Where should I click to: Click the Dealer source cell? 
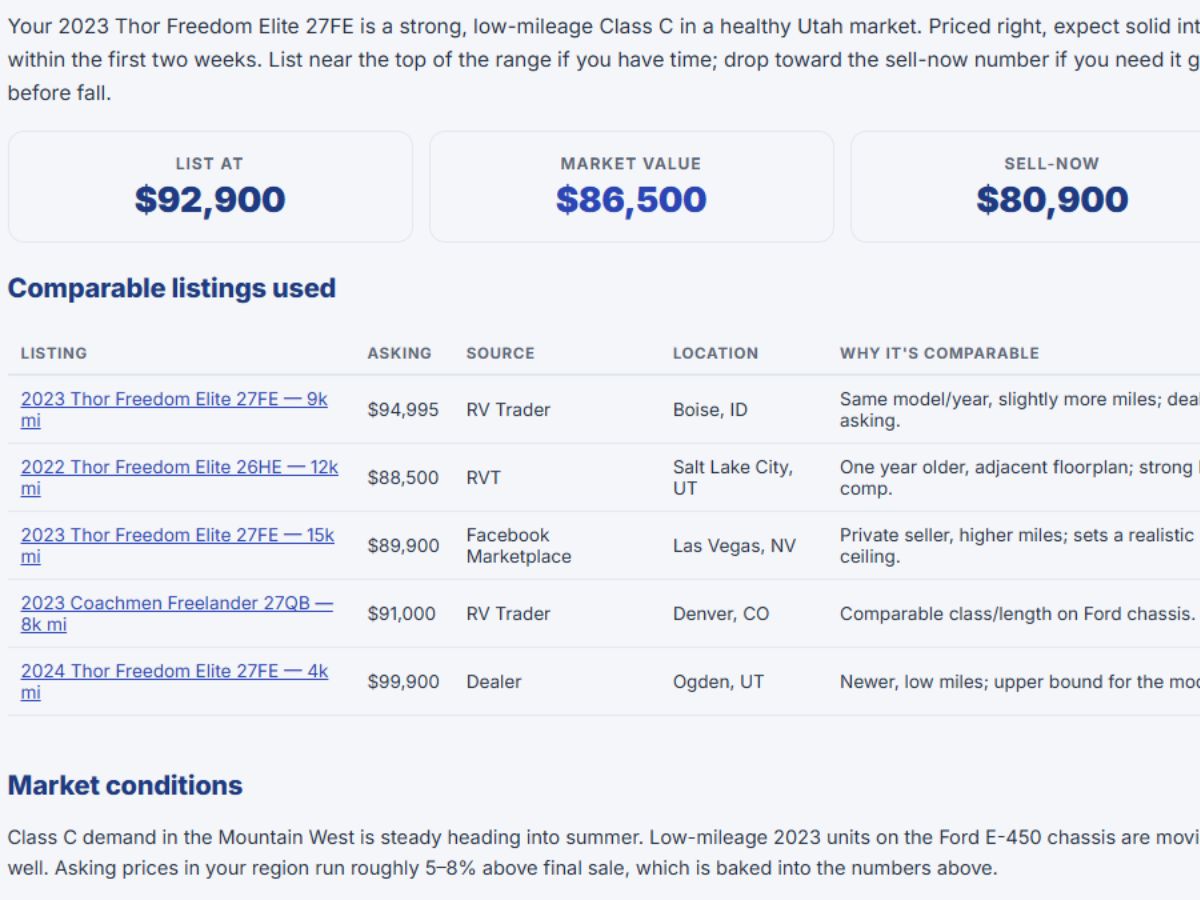click(x=494, y=682)
